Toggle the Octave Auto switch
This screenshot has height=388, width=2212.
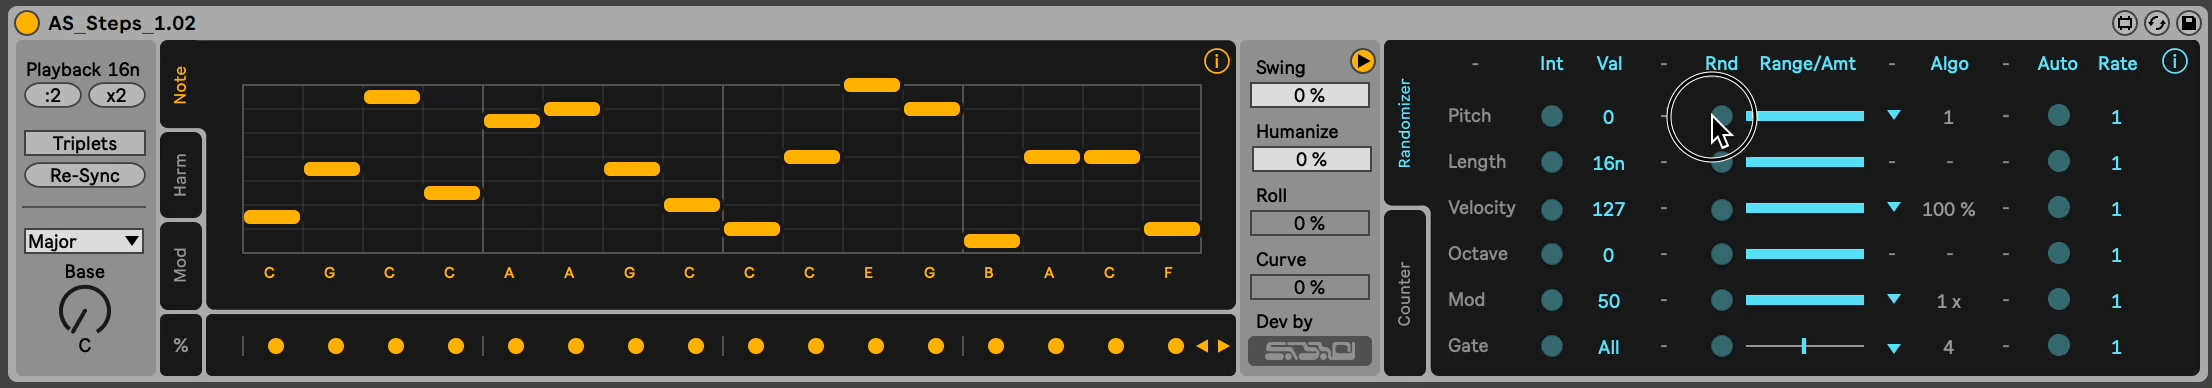click(x=2058, y=254)
